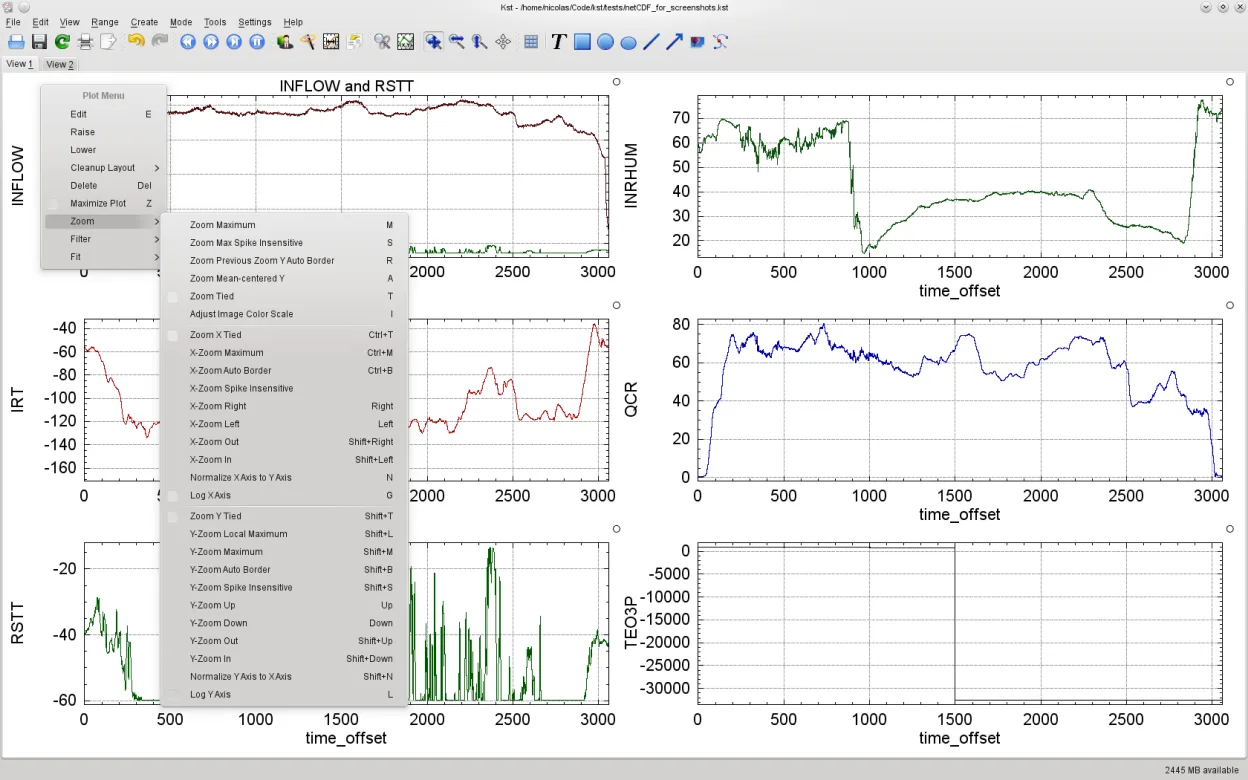Click the blue Count from end icon

[234, 42]
